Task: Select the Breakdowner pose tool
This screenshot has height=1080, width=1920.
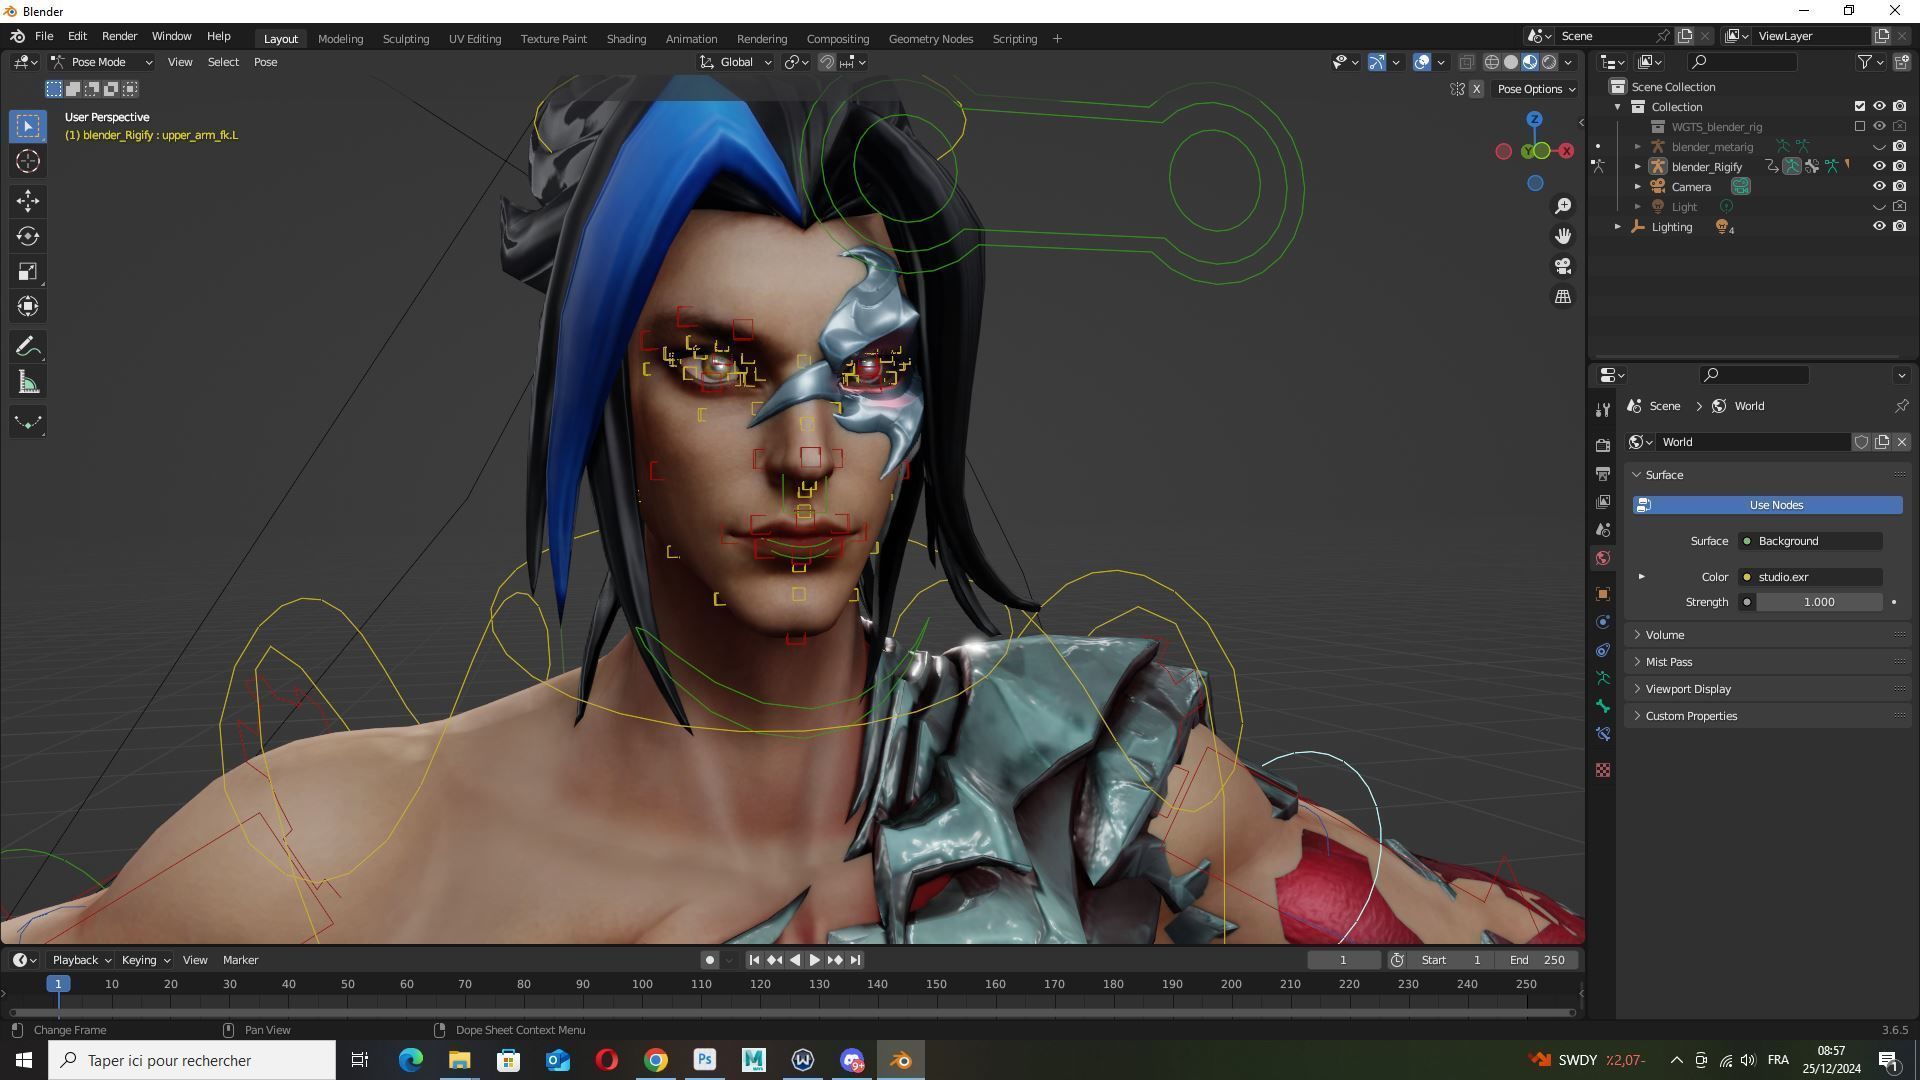Action: tap(28, 422)
